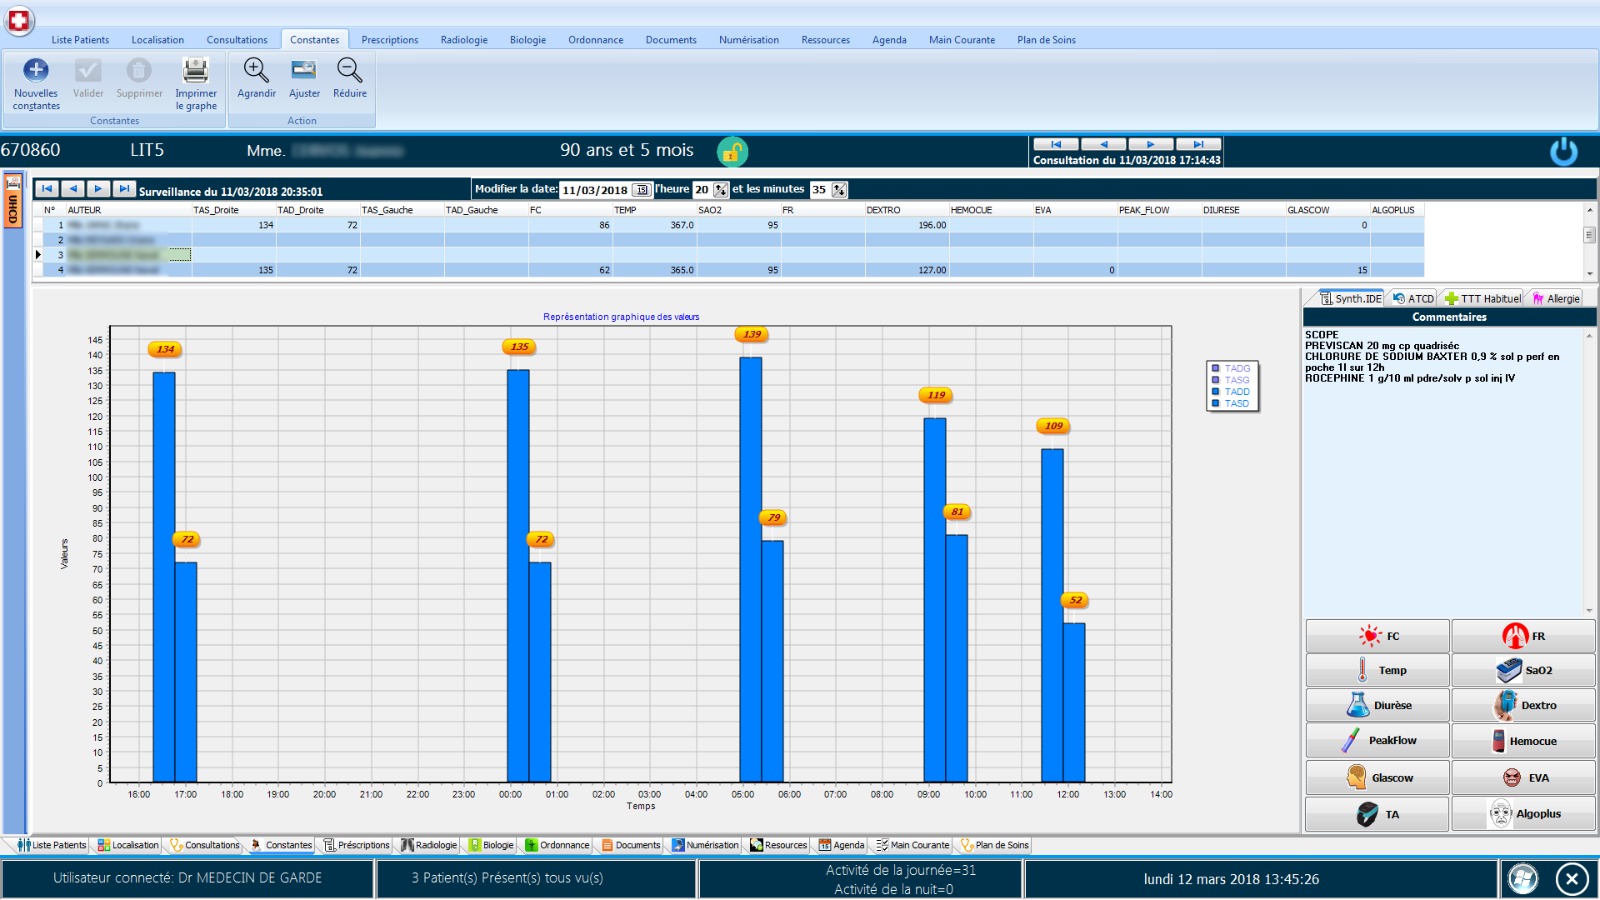Switch to the Synth.IDE tab
This screenshot has height=900, width=1600.
[1350, 298]
